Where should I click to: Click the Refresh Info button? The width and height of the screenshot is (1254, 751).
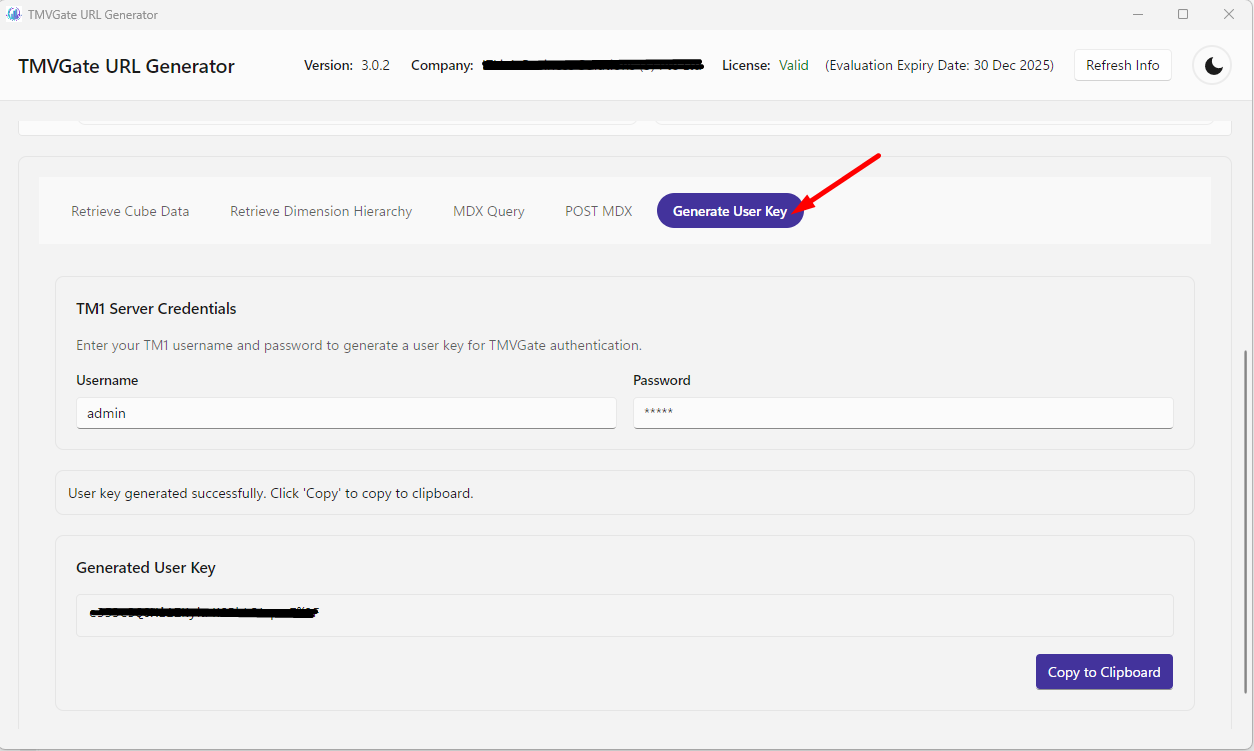pyautogui.click(x=1123, y=66)
